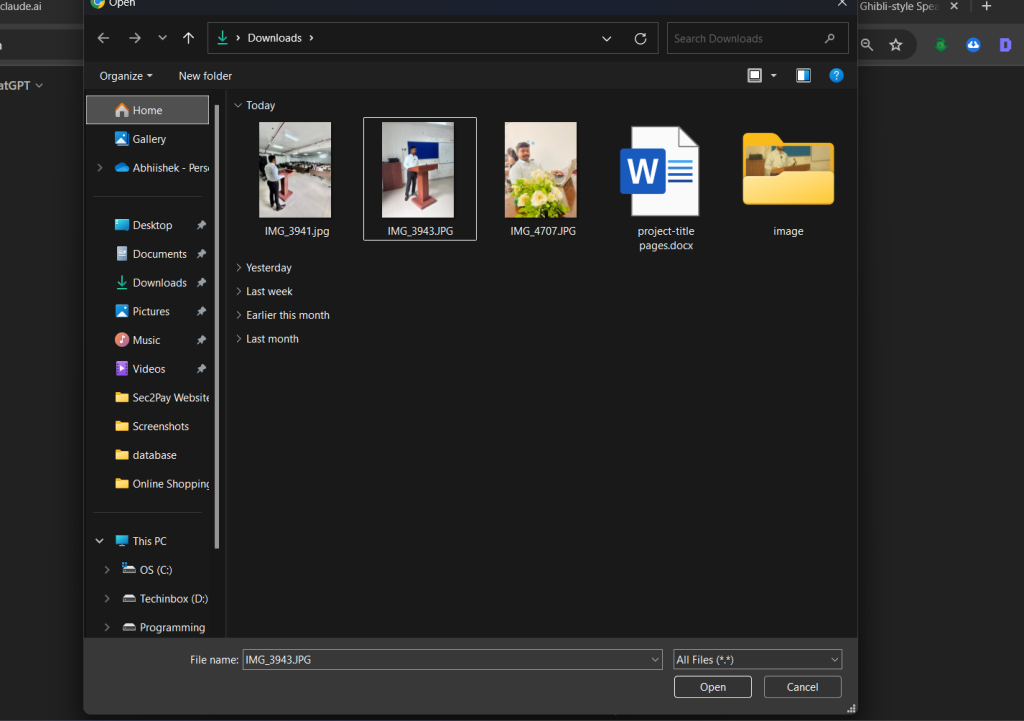This screenshot has height=721, width=1024.
Task: Click New folder
Action: tap(204, 75)
